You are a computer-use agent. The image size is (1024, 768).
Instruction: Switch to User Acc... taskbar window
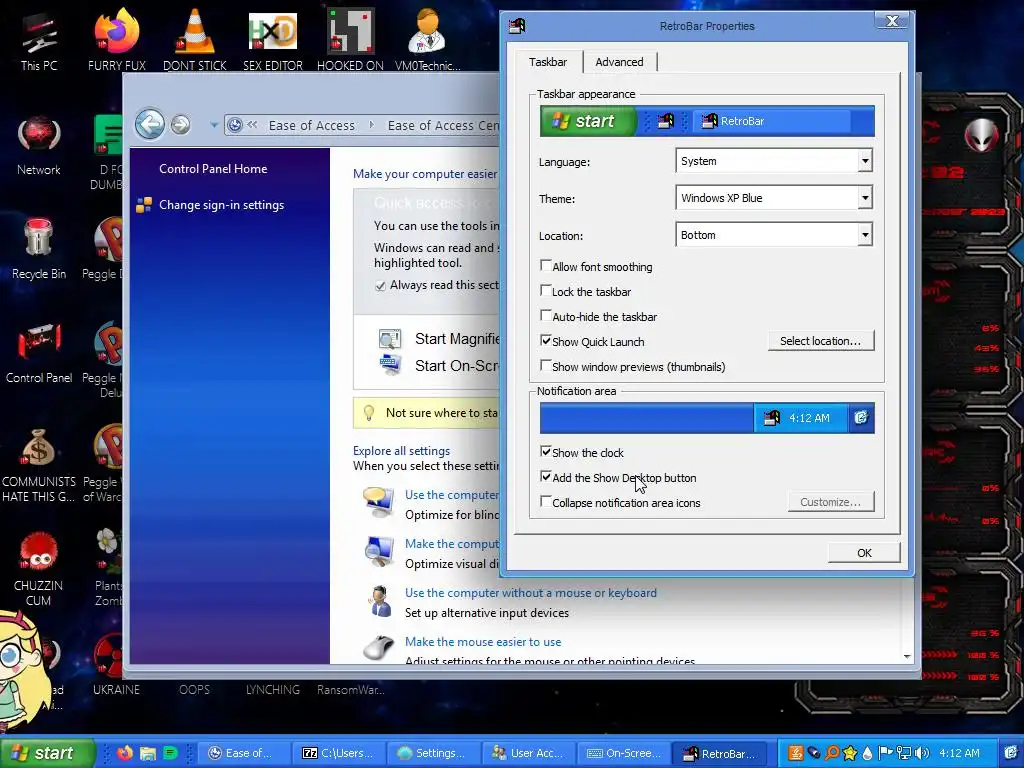click(528, 753)
